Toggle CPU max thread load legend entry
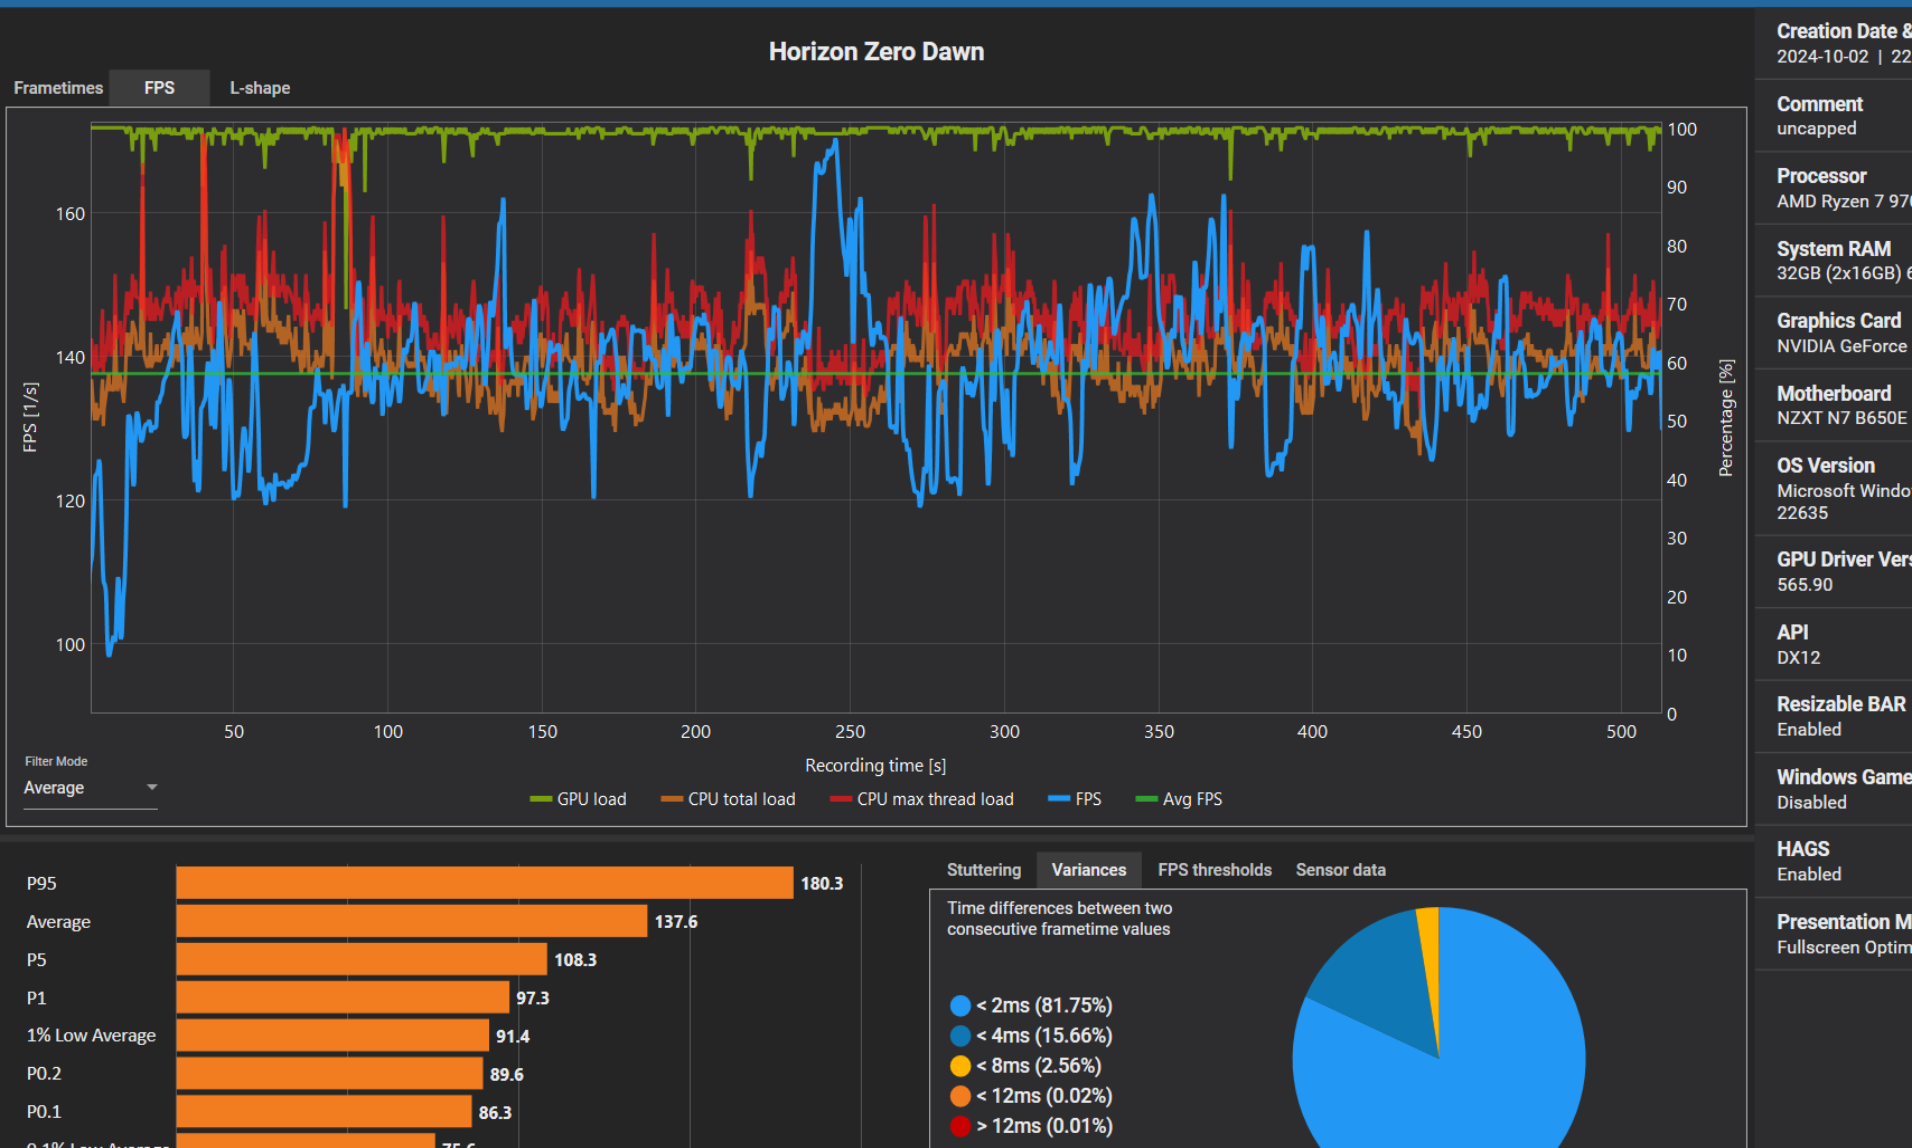The height and width of the screenshot is (1148, 1912). click(922, 799)
